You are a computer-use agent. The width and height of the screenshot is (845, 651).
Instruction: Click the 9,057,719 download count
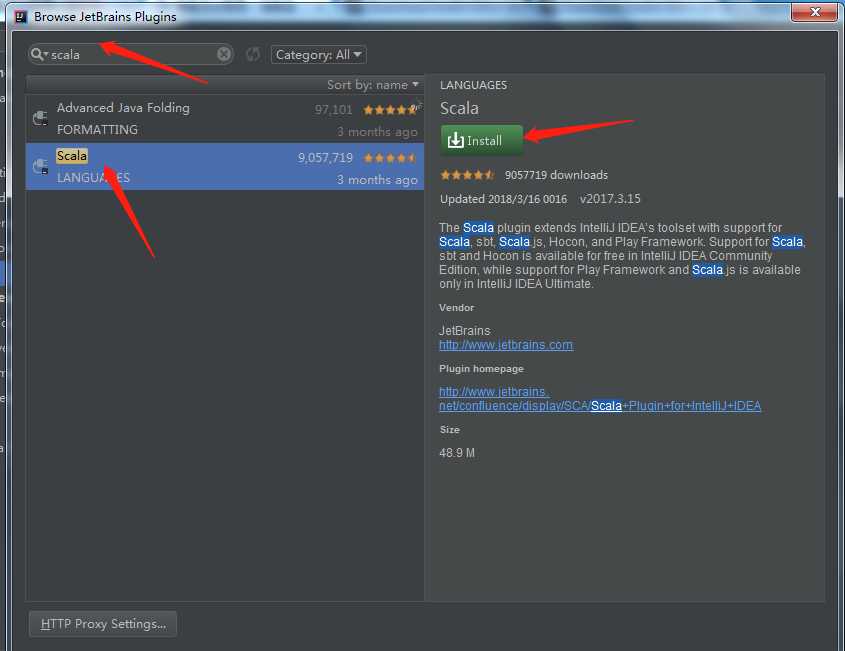tap(325, 158)
